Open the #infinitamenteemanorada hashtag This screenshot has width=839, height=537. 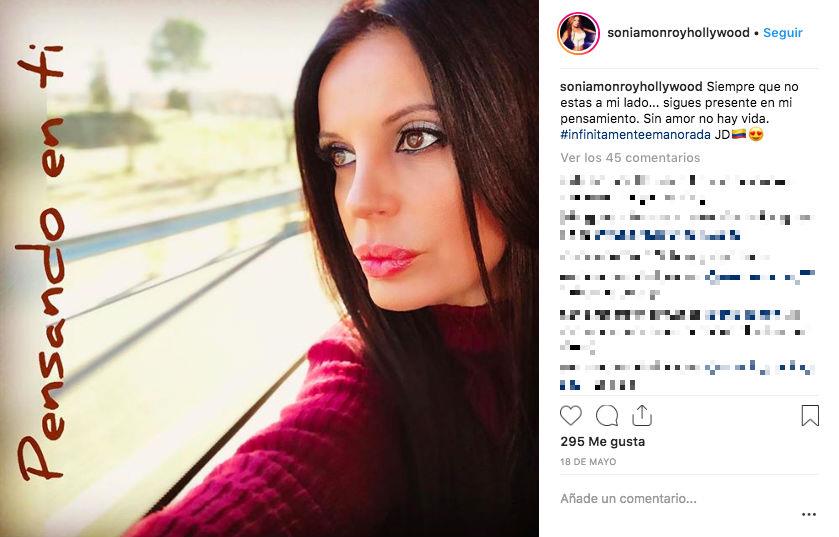point(635,135)
